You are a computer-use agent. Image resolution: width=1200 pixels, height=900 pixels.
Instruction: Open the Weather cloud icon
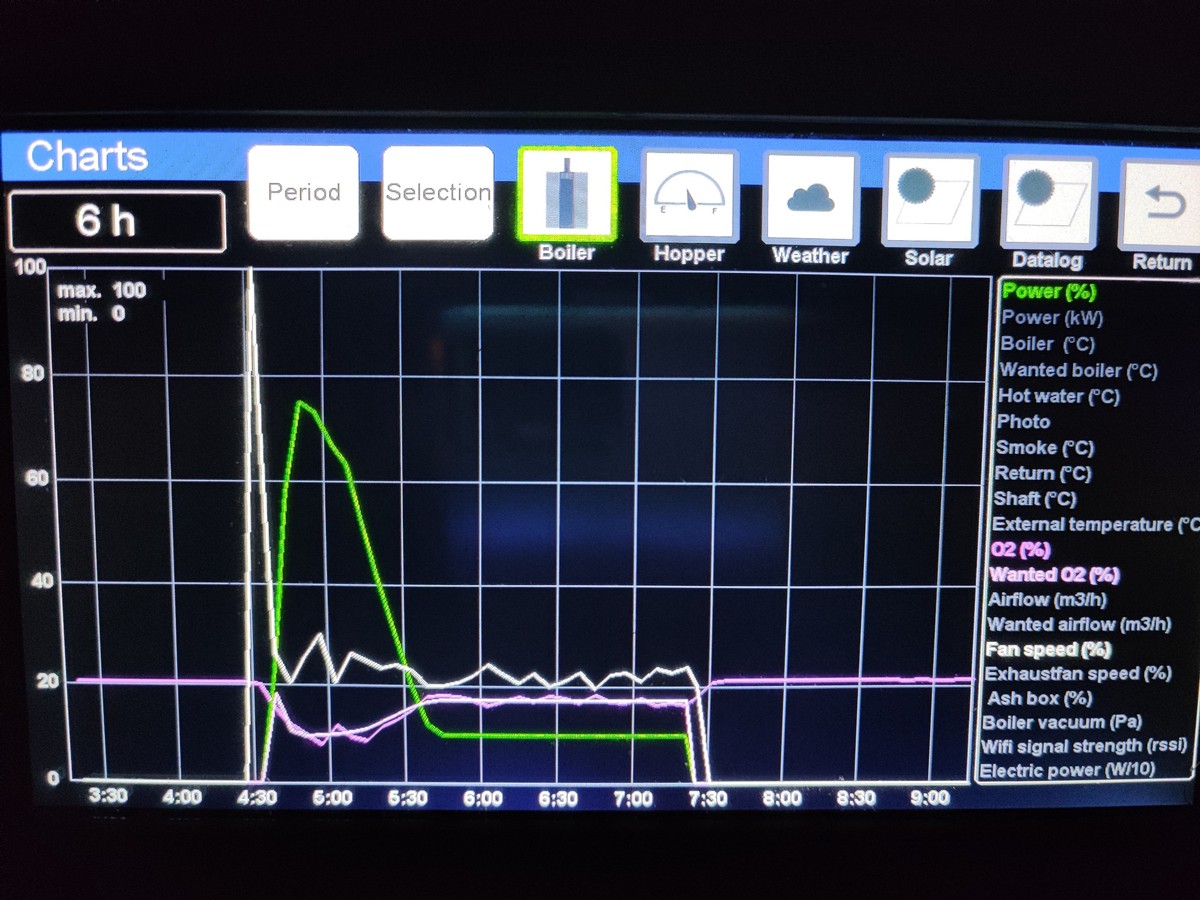810,198
